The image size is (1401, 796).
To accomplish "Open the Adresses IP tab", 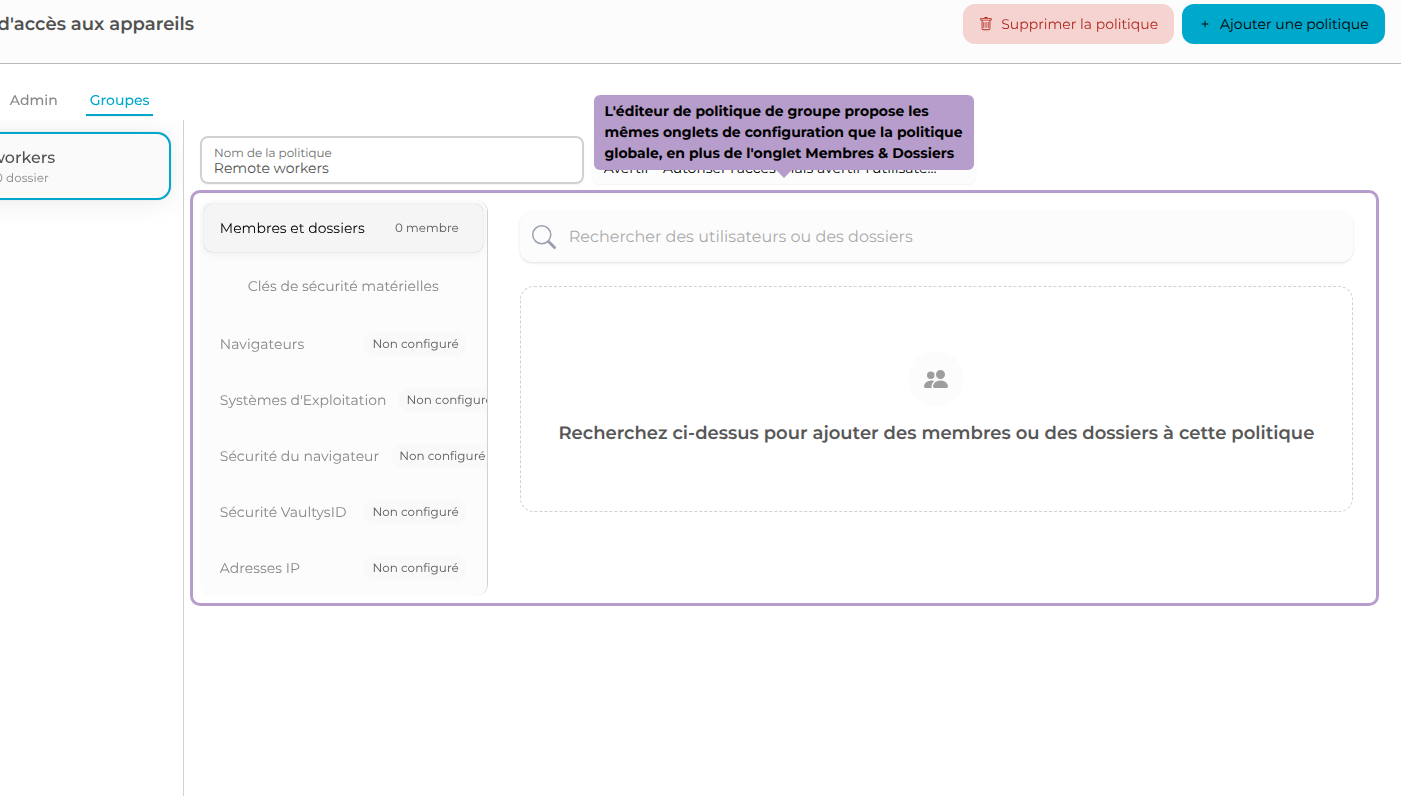I will (343, 568).
